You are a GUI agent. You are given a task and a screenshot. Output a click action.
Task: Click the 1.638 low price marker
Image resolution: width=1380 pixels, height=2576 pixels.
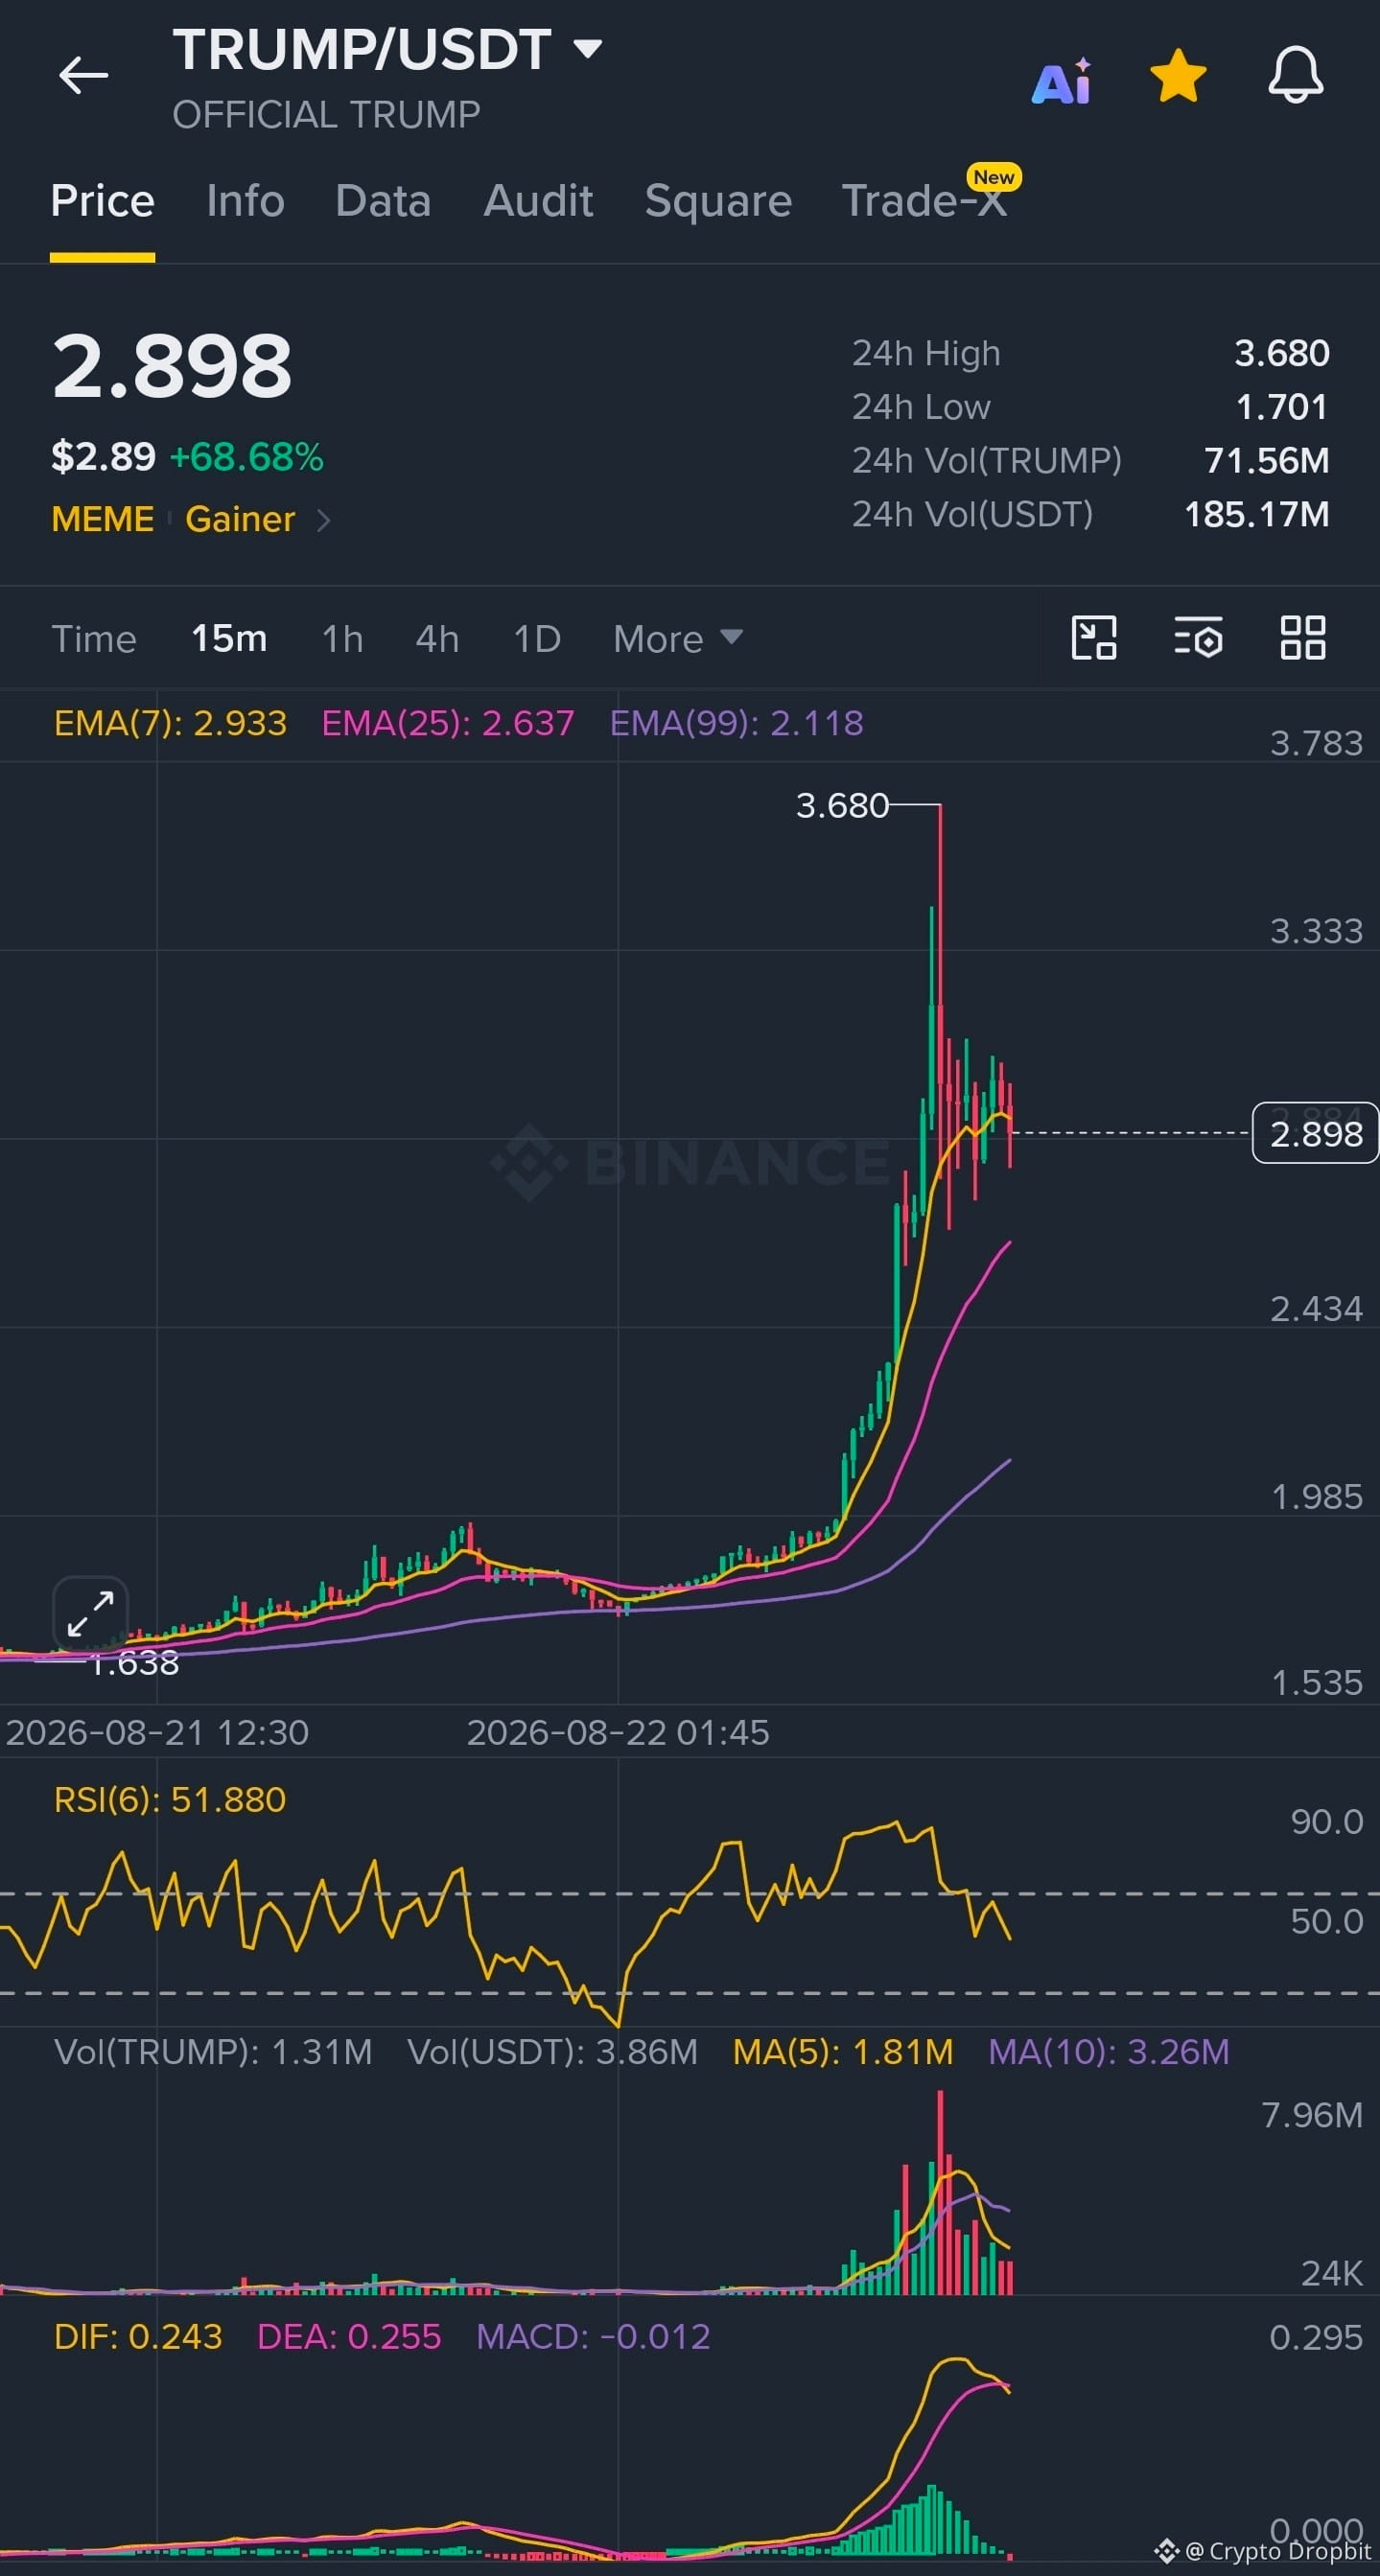(x=134, y=1663)
